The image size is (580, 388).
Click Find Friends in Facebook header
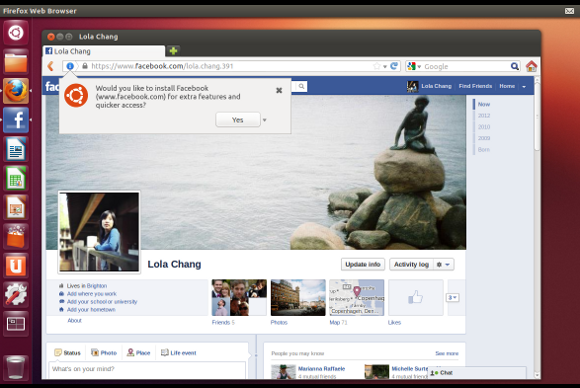(475, 86)
